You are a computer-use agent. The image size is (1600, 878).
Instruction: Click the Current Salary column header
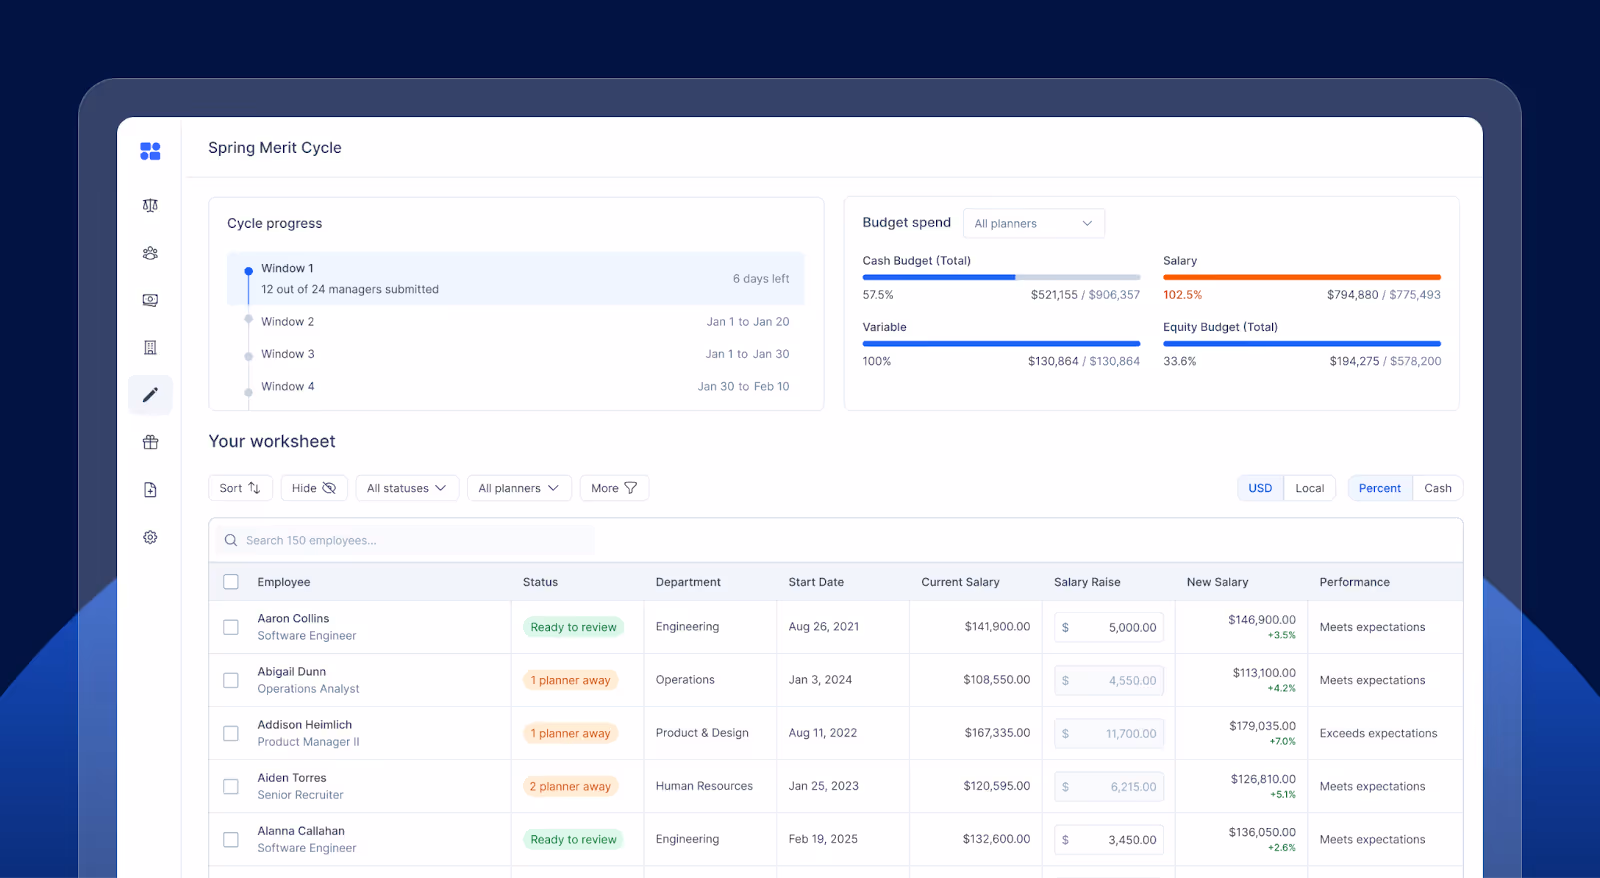coord(960,582)
